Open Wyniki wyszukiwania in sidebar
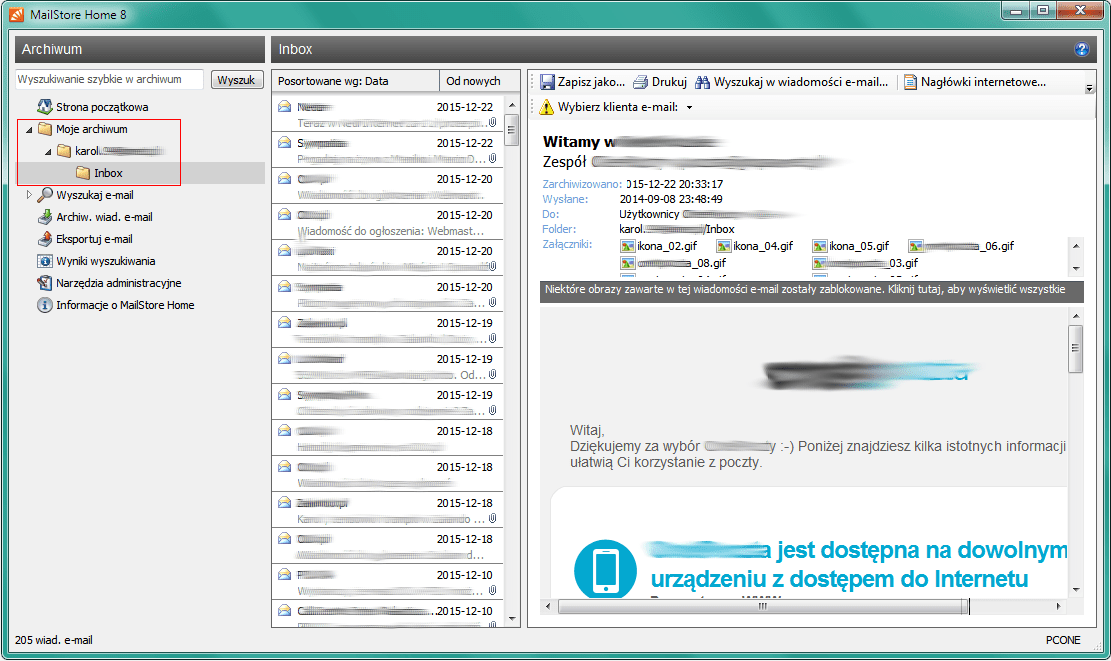Screen dimensions: 1111x661 coord(105,261)
